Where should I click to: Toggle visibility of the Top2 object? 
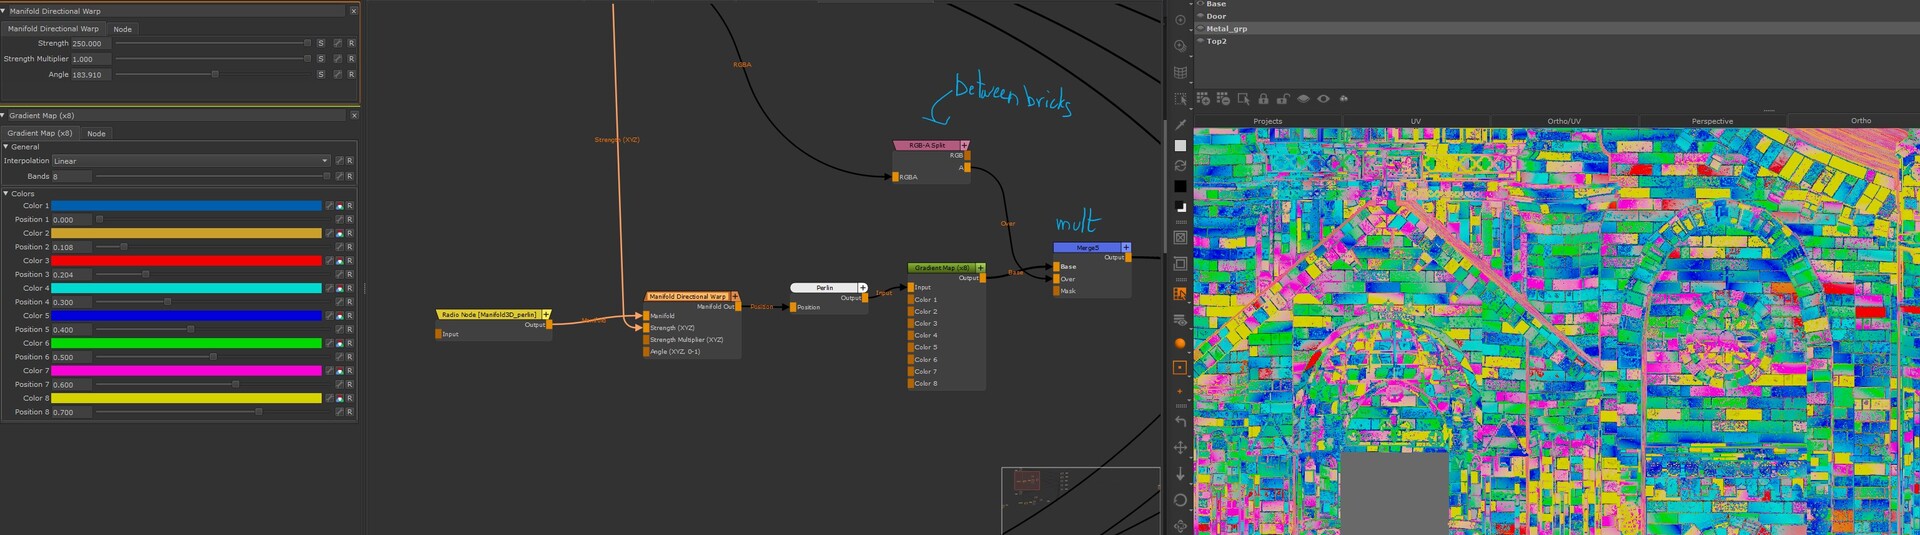(x=1200, y=41)
